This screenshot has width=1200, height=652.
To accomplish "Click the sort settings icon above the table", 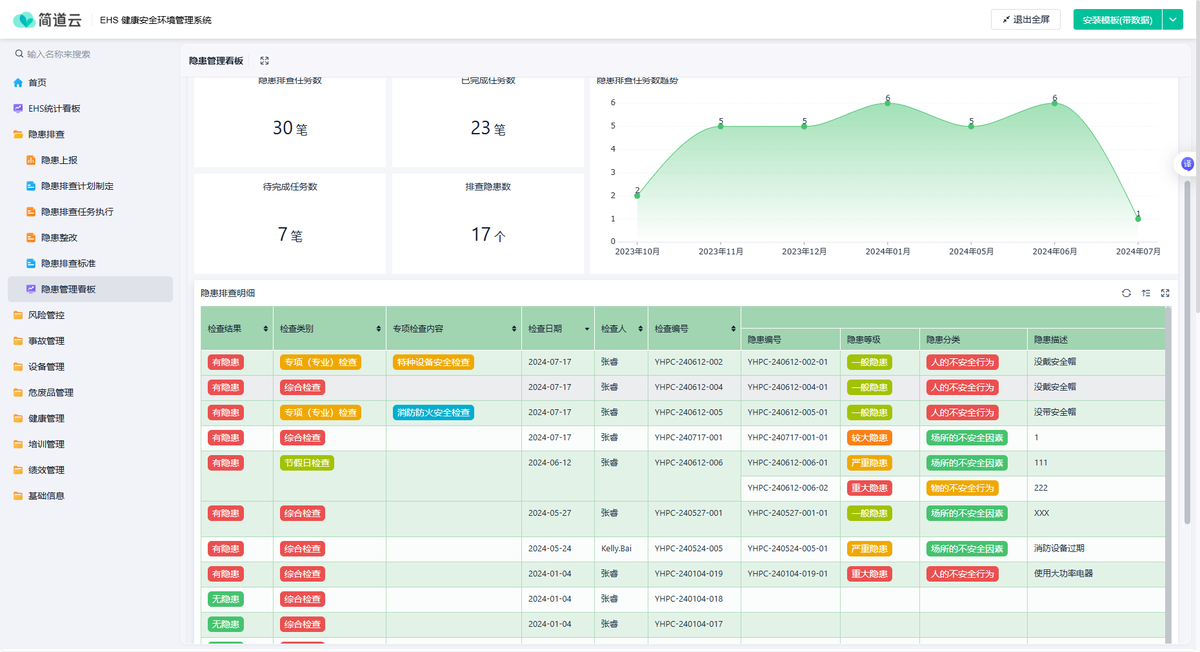I will point(1146,293).
